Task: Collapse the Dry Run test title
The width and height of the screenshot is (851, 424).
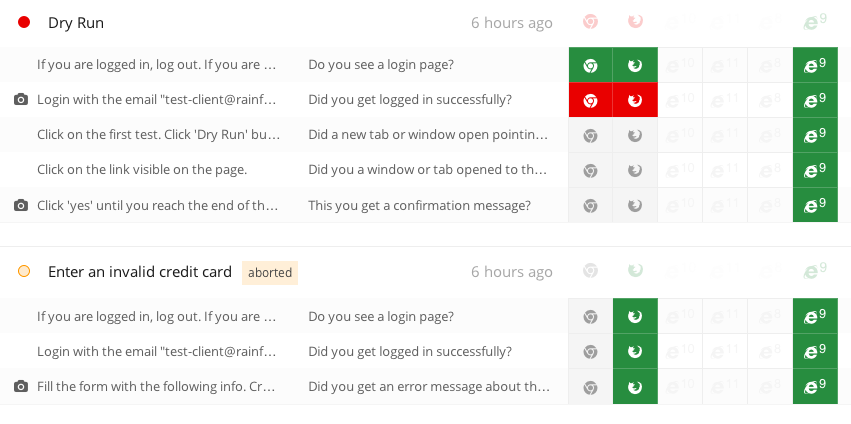Action: pos(76,23)
